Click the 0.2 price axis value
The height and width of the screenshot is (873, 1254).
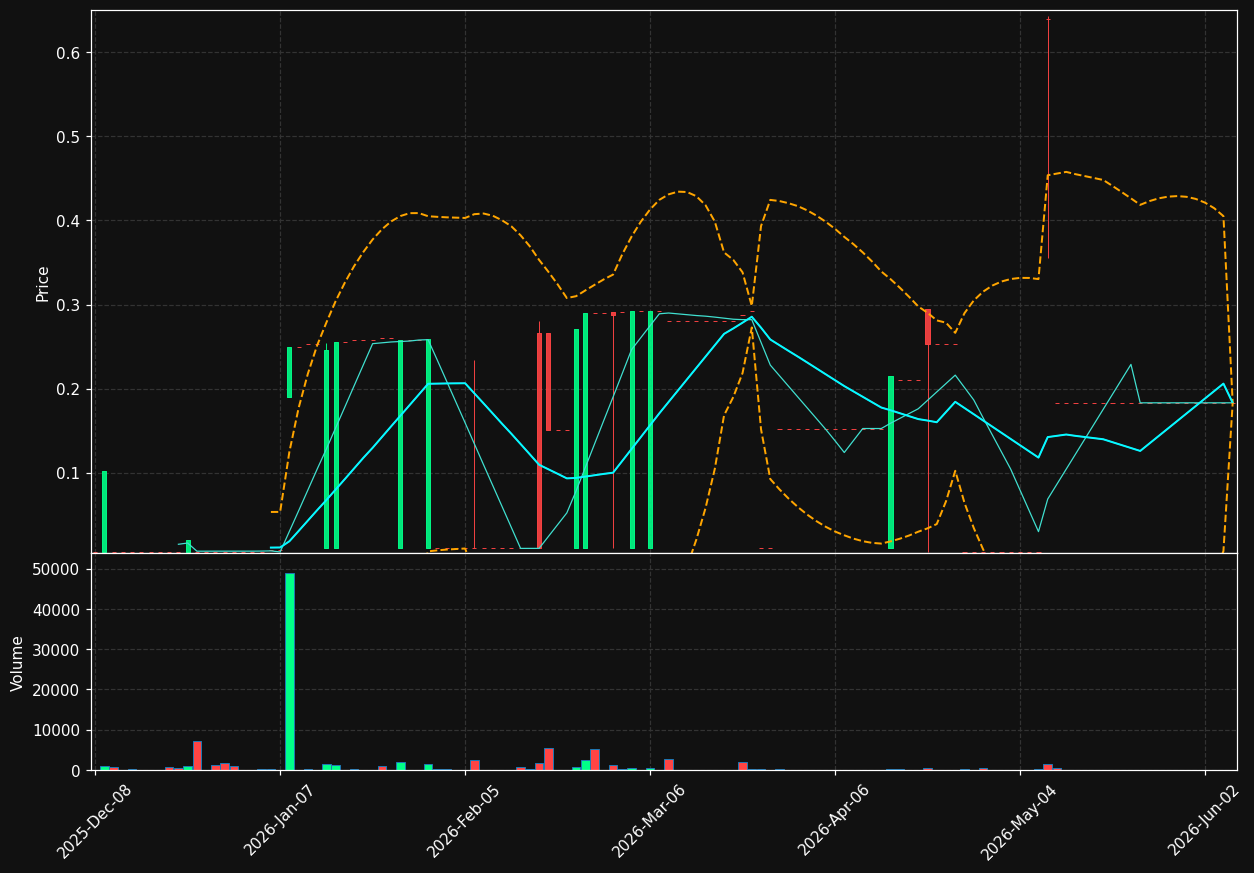click(x=68, y=389)
